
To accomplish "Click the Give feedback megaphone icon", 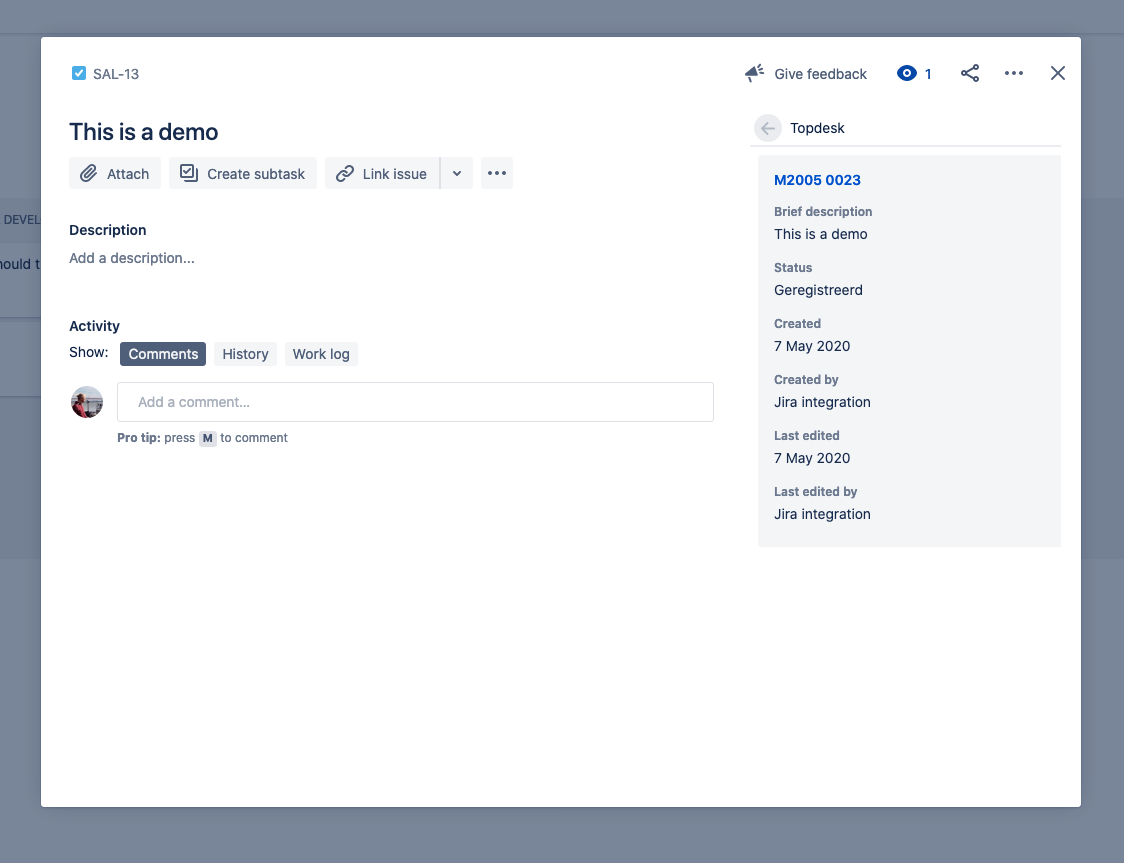I will (755, 73).
